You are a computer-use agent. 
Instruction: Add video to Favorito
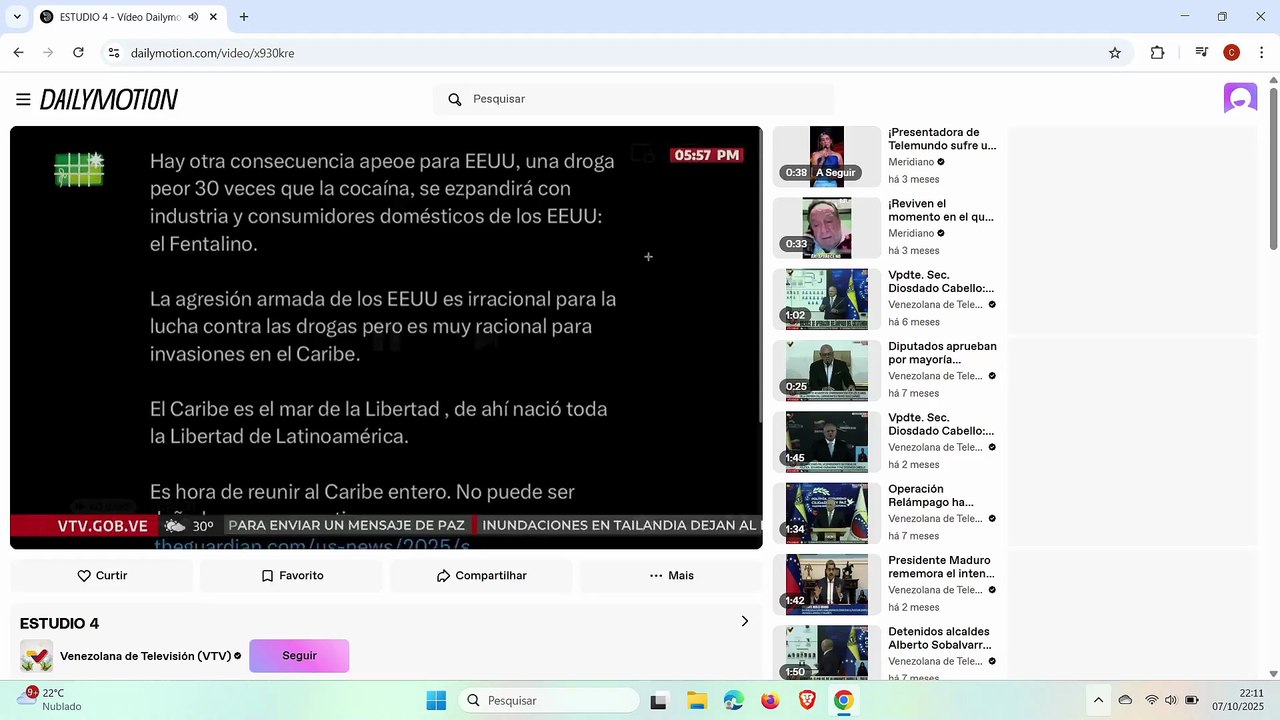[x=292, y=576]
